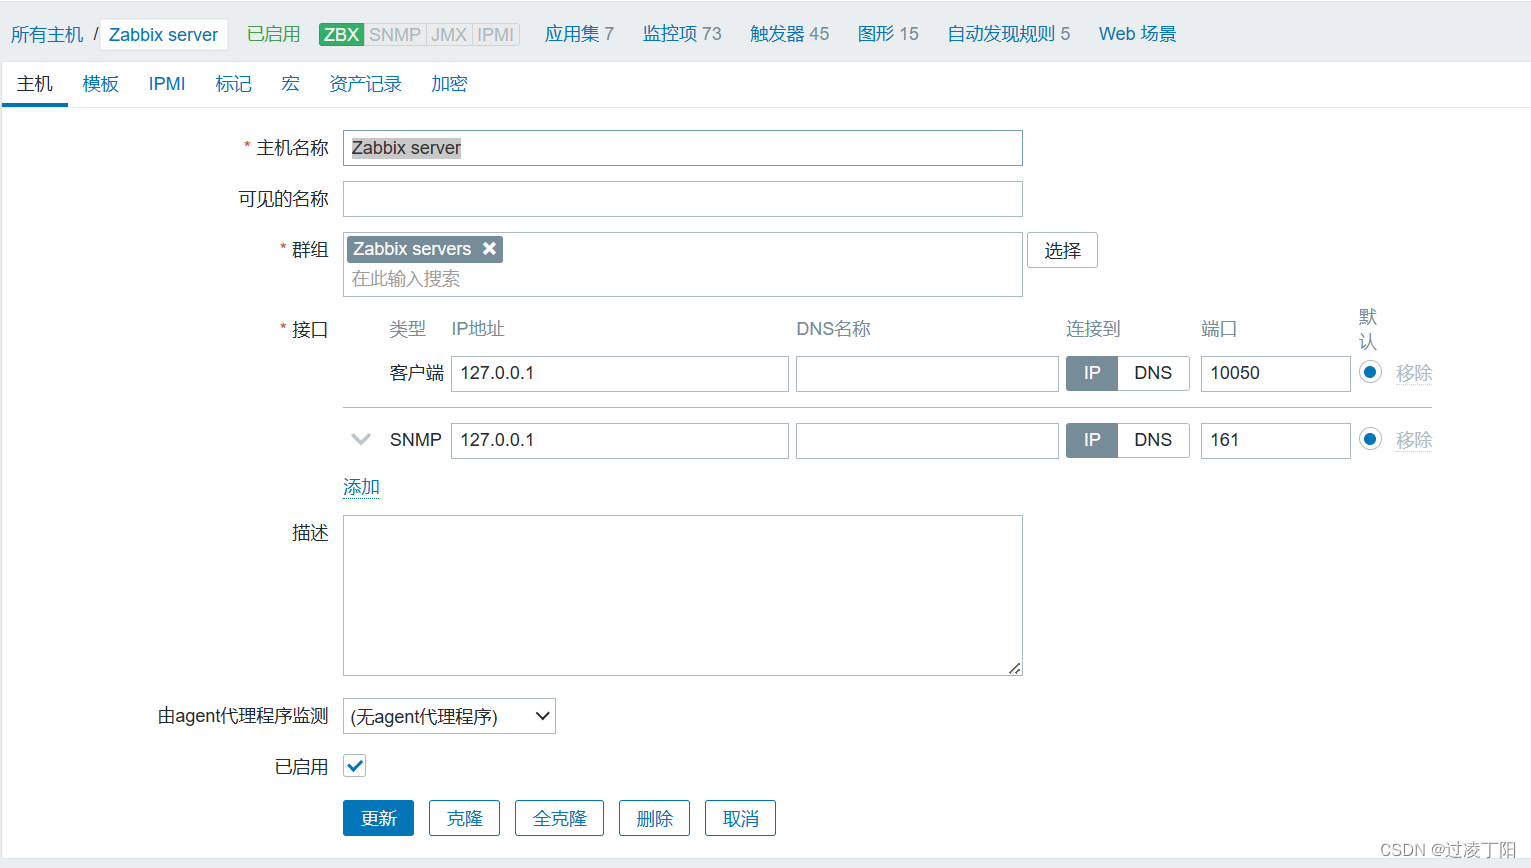The height and width of the screenshot is (868, 1531).
Task: Focus the 可见的名称 input field
Action: (x=683, y=199)
